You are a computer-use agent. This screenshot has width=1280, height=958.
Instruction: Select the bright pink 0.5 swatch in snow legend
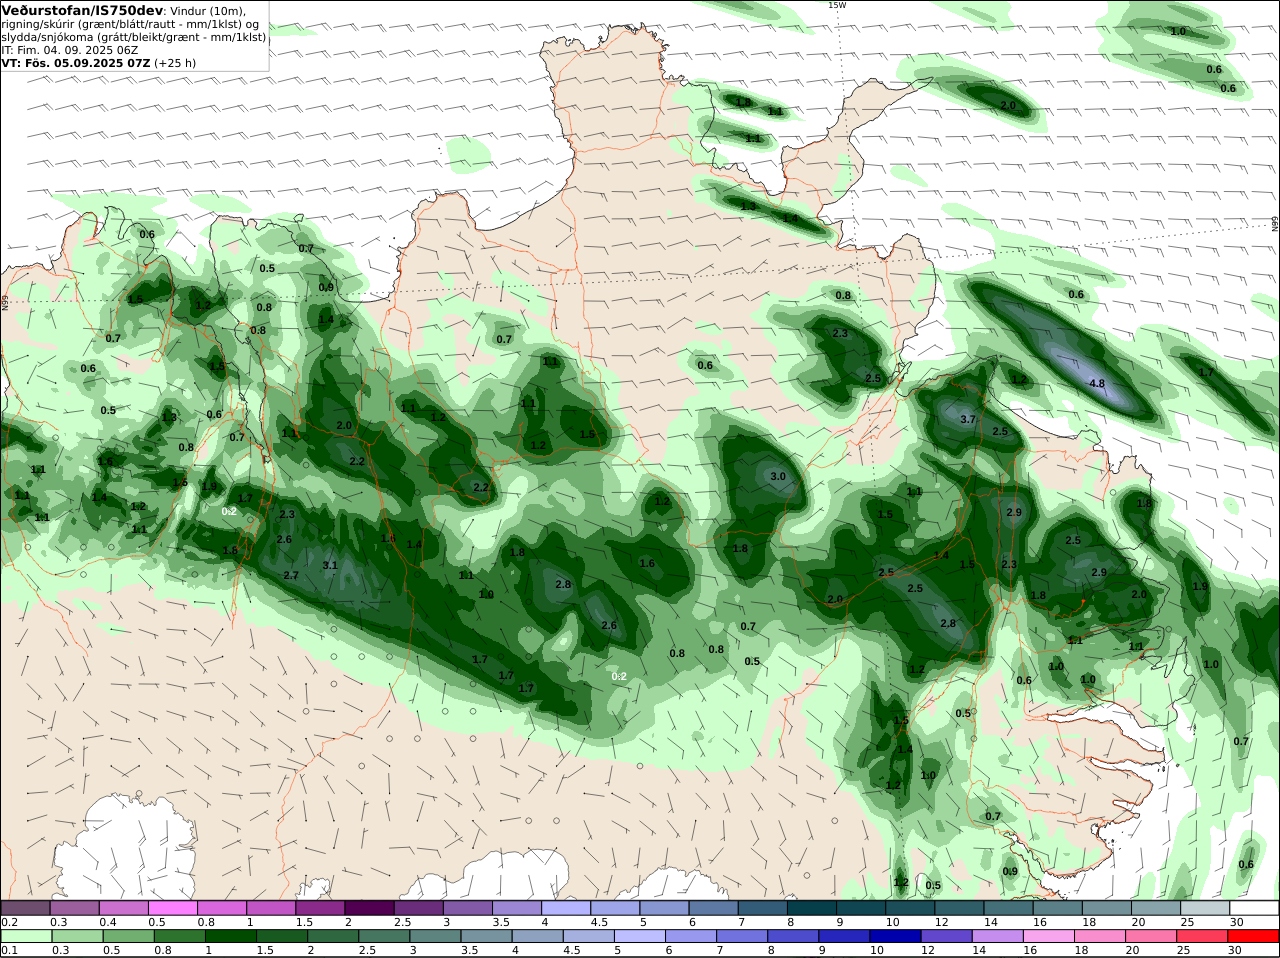pos(173,907)
